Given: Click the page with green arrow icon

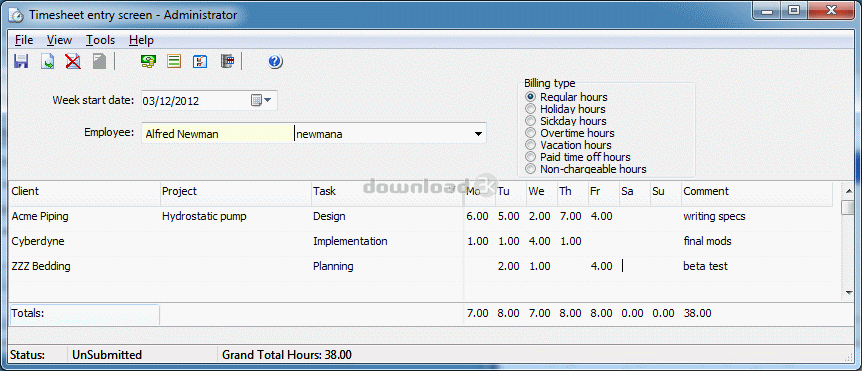Looking at the screenshot, I should [x=47, y=61].
